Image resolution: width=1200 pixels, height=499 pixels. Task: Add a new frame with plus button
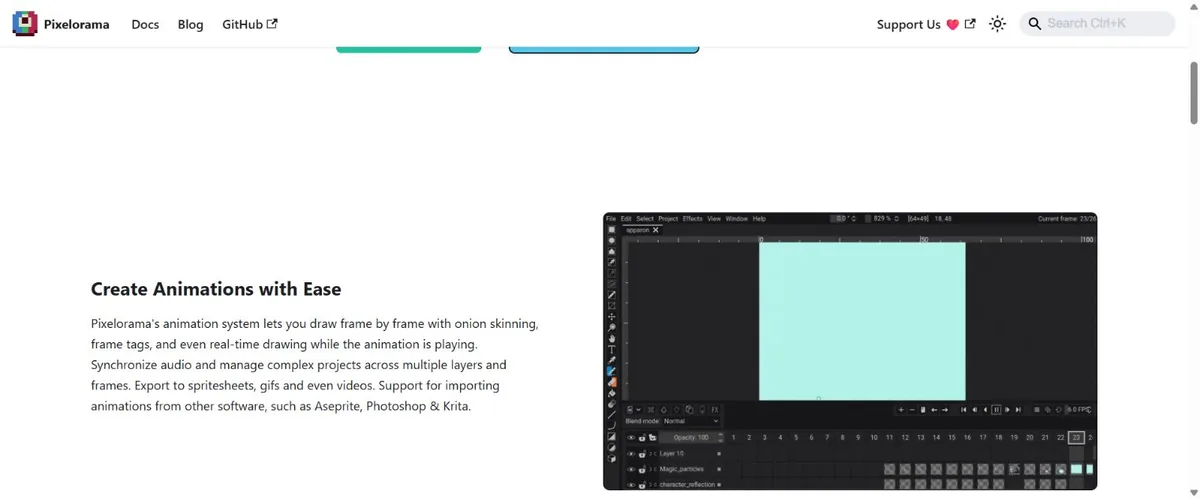pos(901,410)
